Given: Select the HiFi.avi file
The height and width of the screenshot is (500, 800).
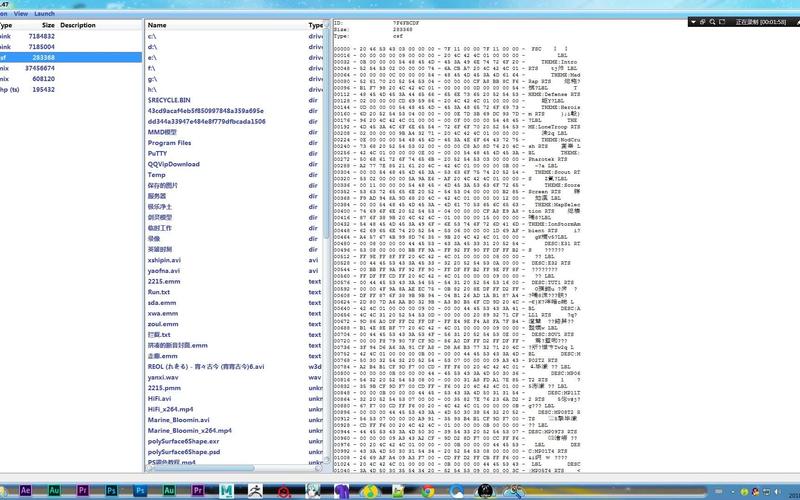Looking at the screenshot, I should coord(159,399).
